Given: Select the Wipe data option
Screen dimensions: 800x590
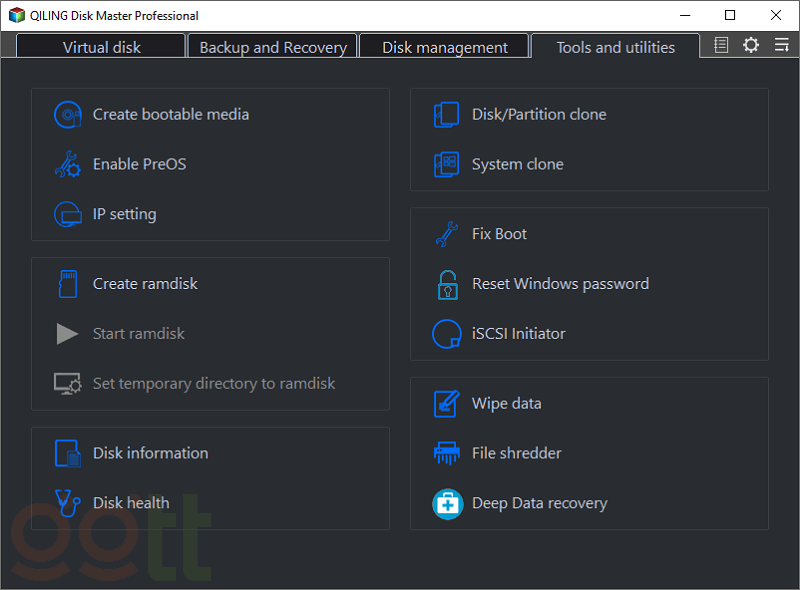Looking at the screenshot, I should (506, 404).
